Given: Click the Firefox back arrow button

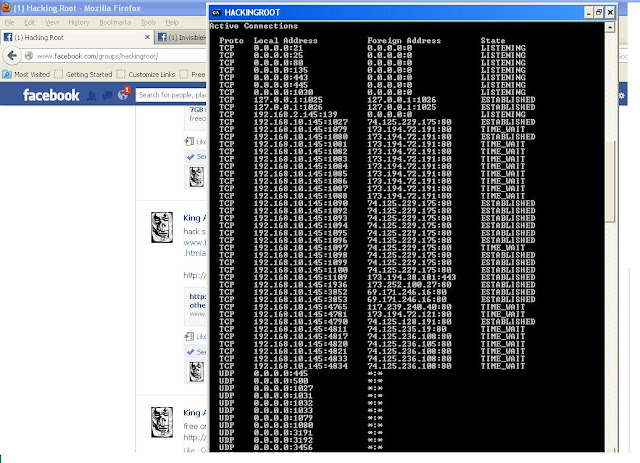Looking at the screenshot, I should [x=12, y=55].
